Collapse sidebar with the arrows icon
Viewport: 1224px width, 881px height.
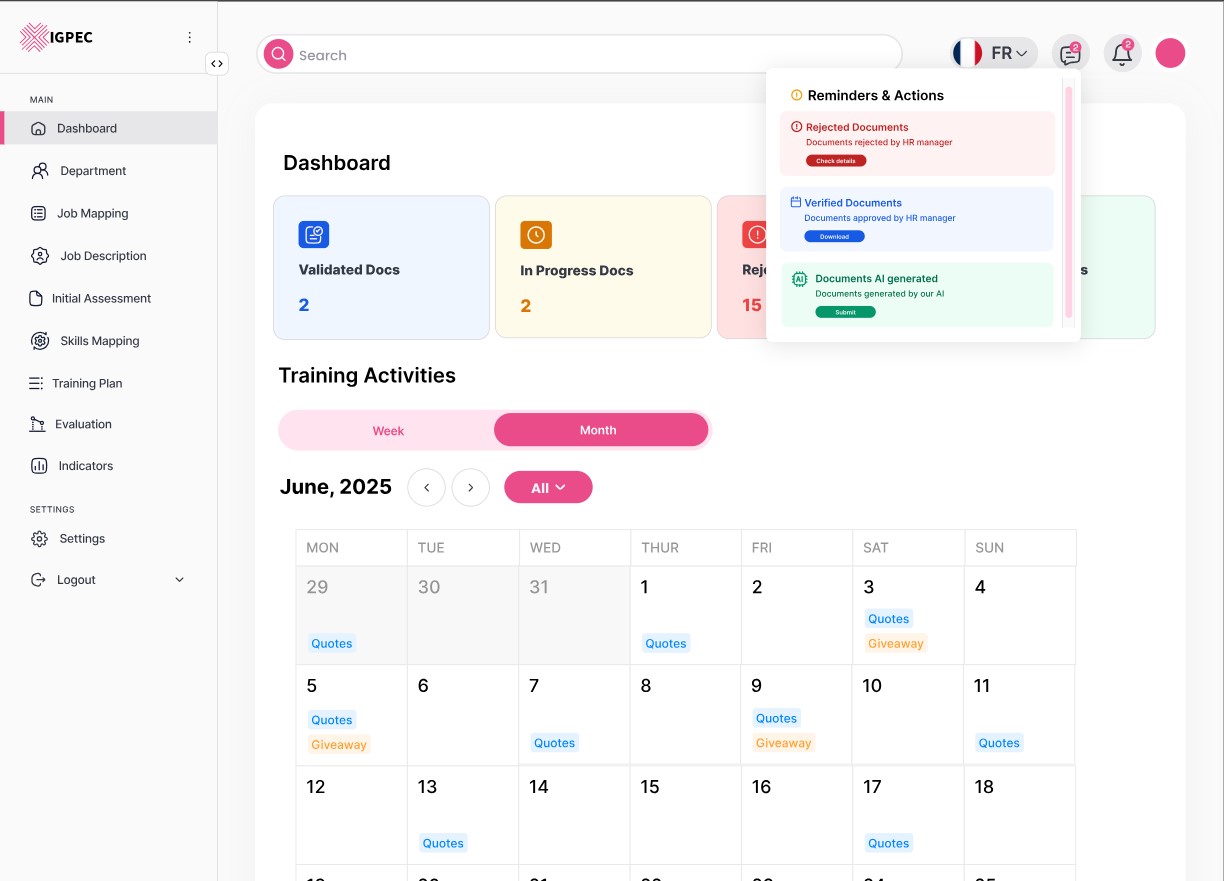coord(217,64)
